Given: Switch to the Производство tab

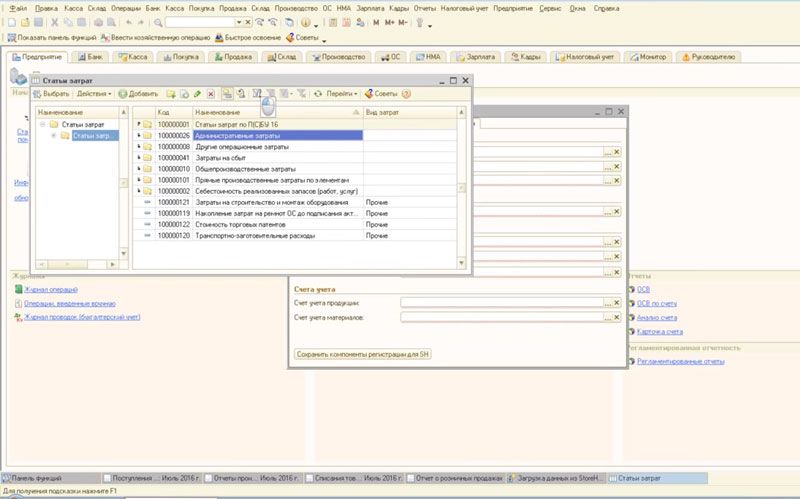Looking at the screenshot, I should (341, 57).
